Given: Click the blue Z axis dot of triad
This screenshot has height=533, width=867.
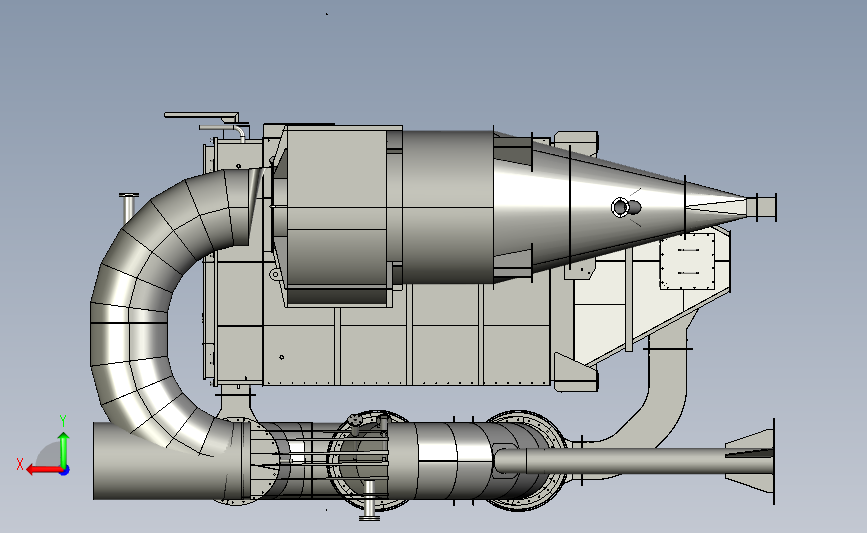Looking at the screenshot, I should [65, 471].
